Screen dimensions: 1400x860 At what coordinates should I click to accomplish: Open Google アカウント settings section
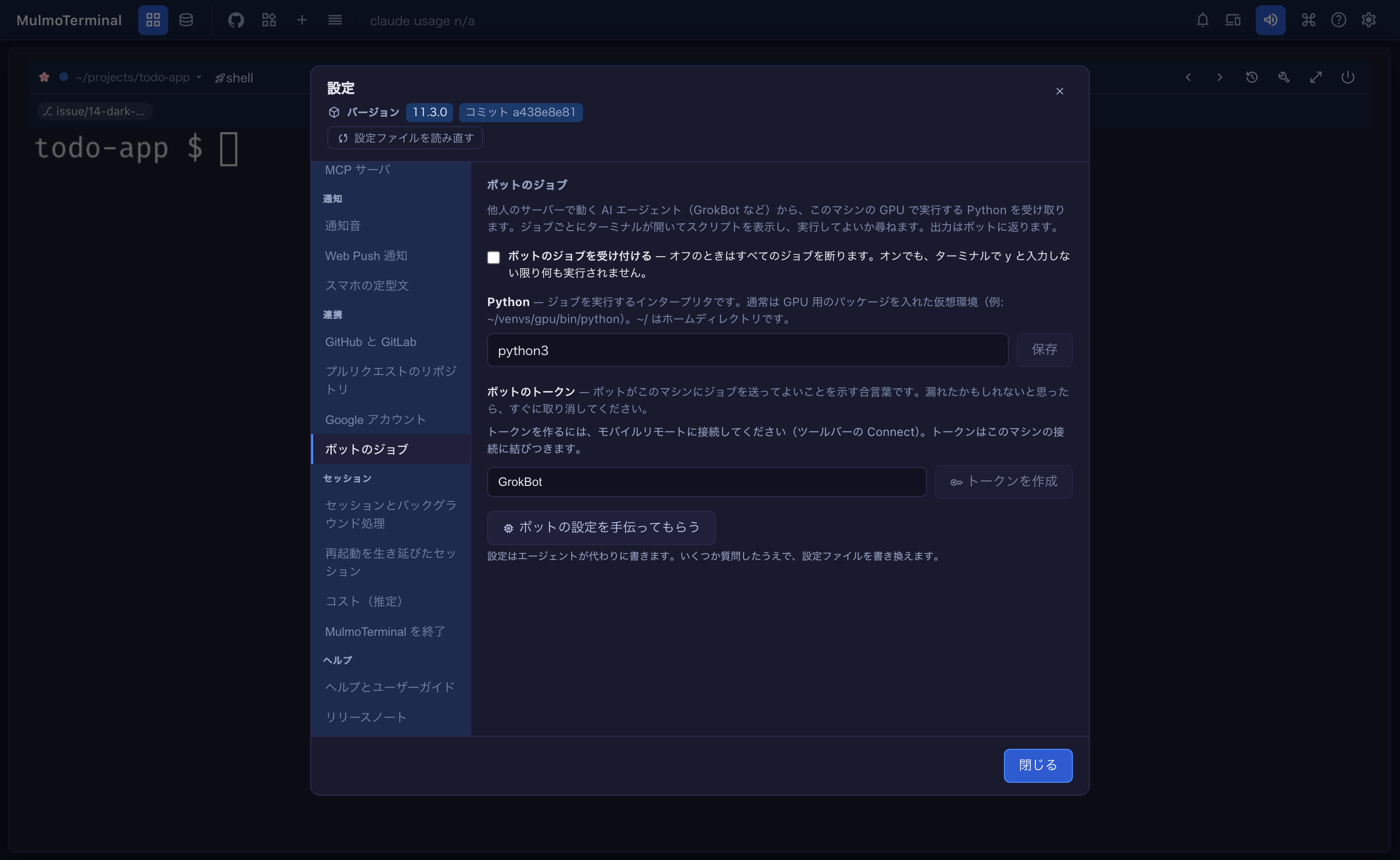[391, 420]
